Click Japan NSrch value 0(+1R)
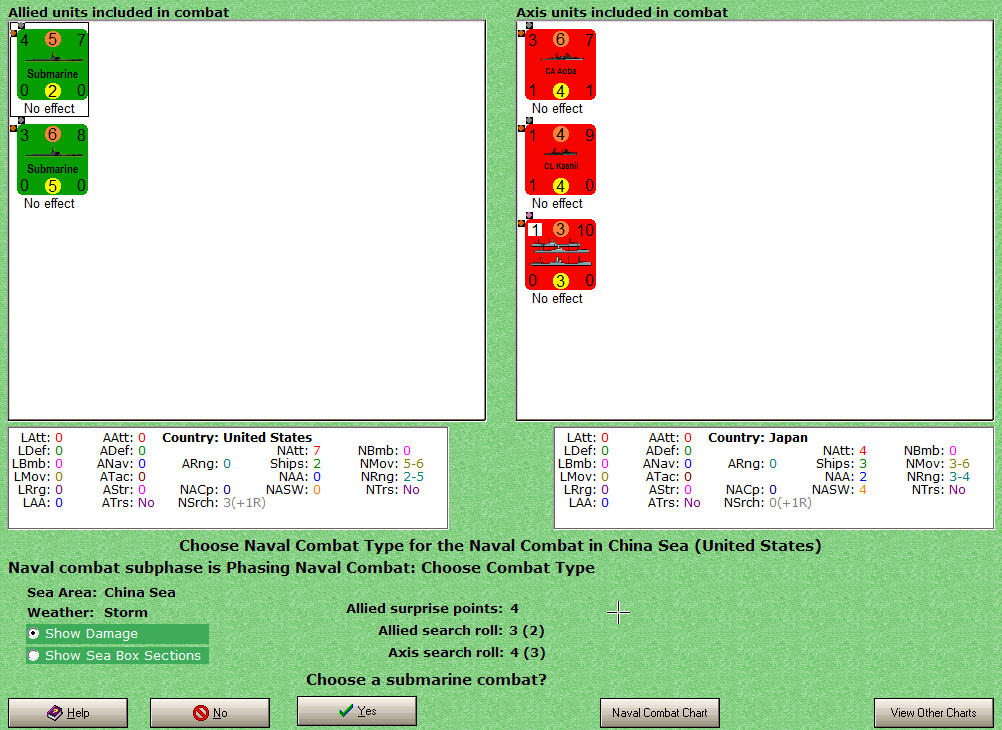This screenshot has width=1002, height=730. (x=790, y=503)
